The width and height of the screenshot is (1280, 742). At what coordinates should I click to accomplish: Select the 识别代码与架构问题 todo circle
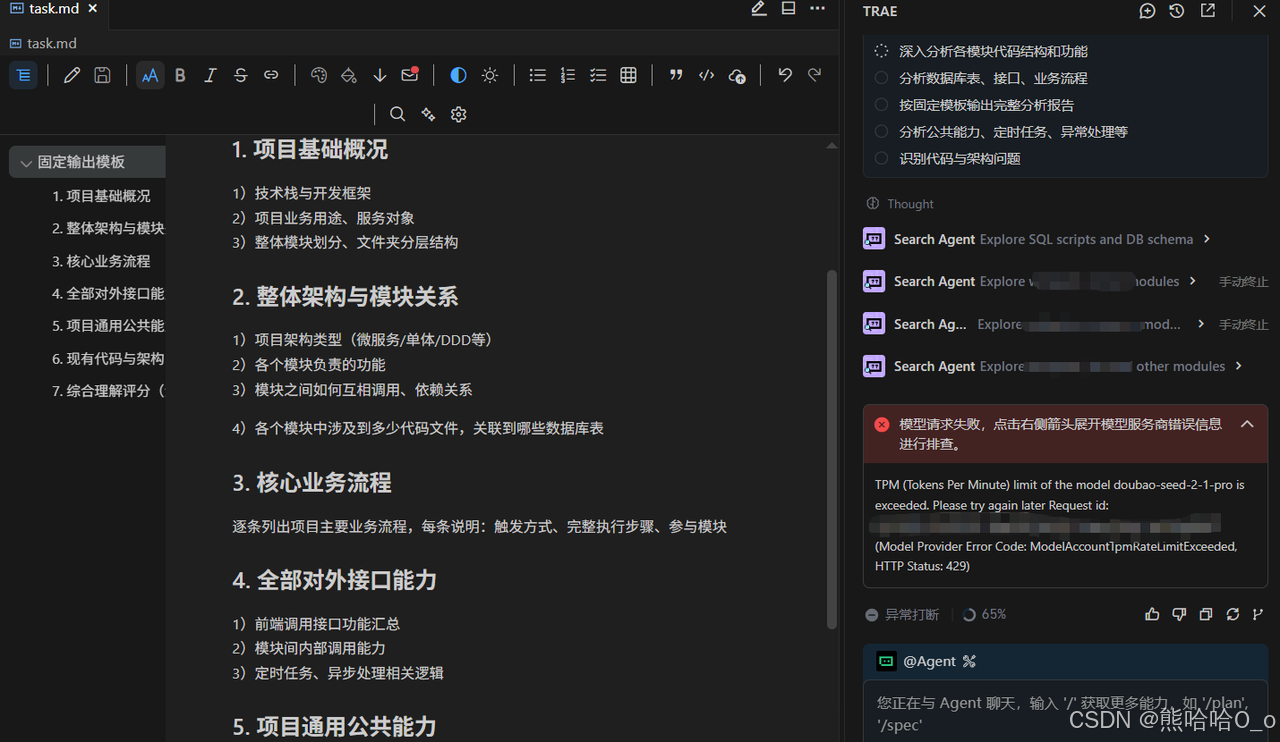click(881, 158)
